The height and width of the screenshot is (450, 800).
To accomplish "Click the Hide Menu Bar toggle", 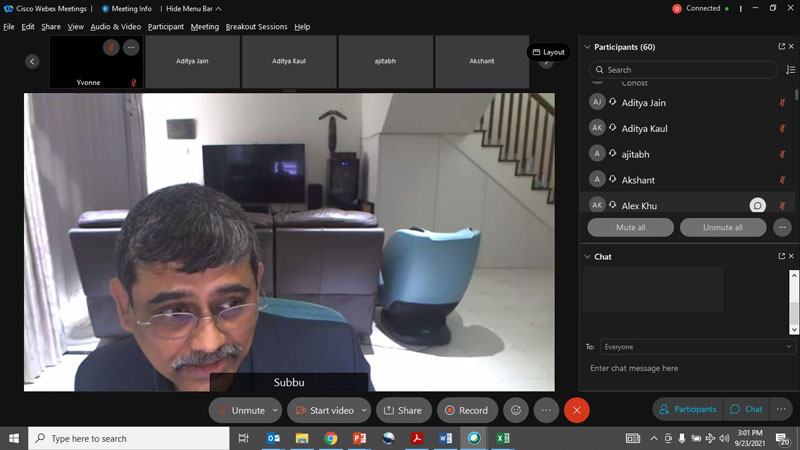I will [193, 9].
